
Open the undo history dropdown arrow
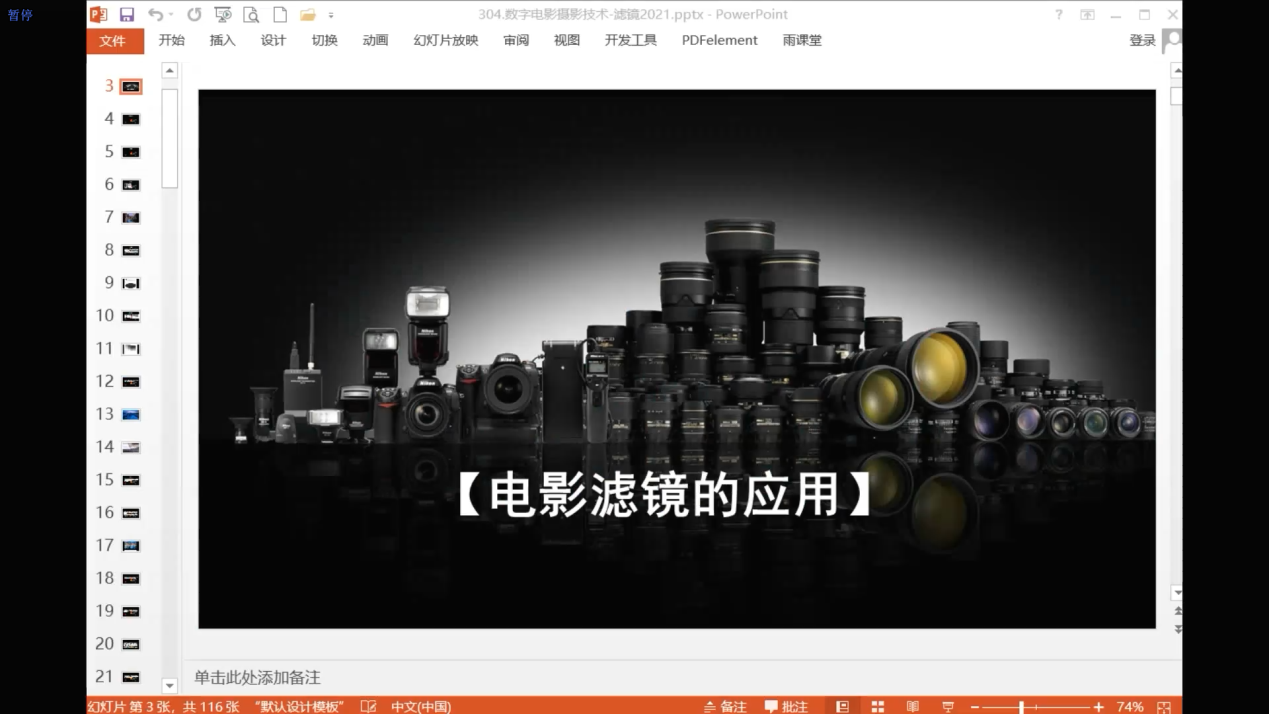click(x=171, y=15)
